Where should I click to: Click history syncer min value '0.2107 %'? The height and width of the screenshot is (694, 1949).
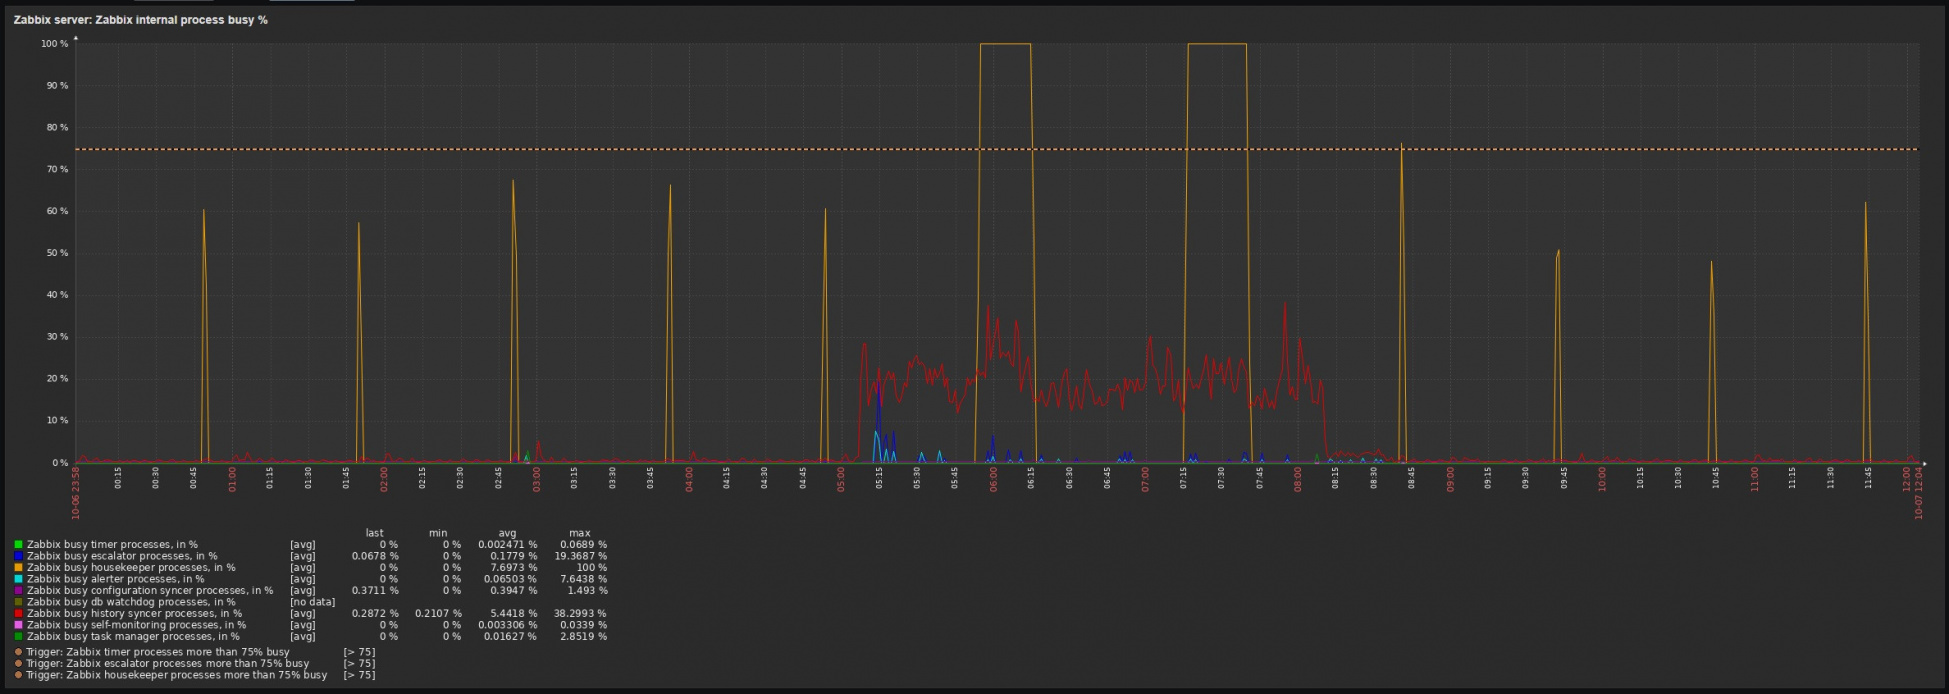click(439, 614)
